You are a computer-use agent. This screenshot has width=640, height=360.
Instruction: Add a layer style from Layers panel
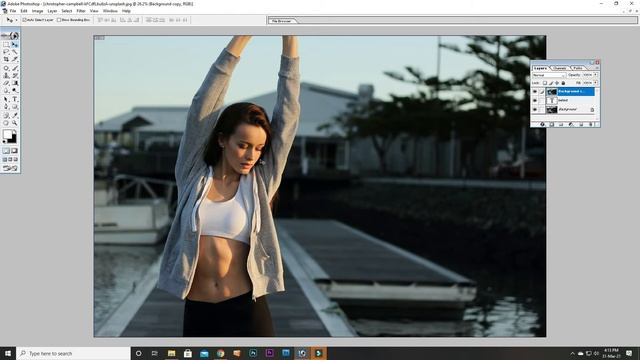point(542,124)
